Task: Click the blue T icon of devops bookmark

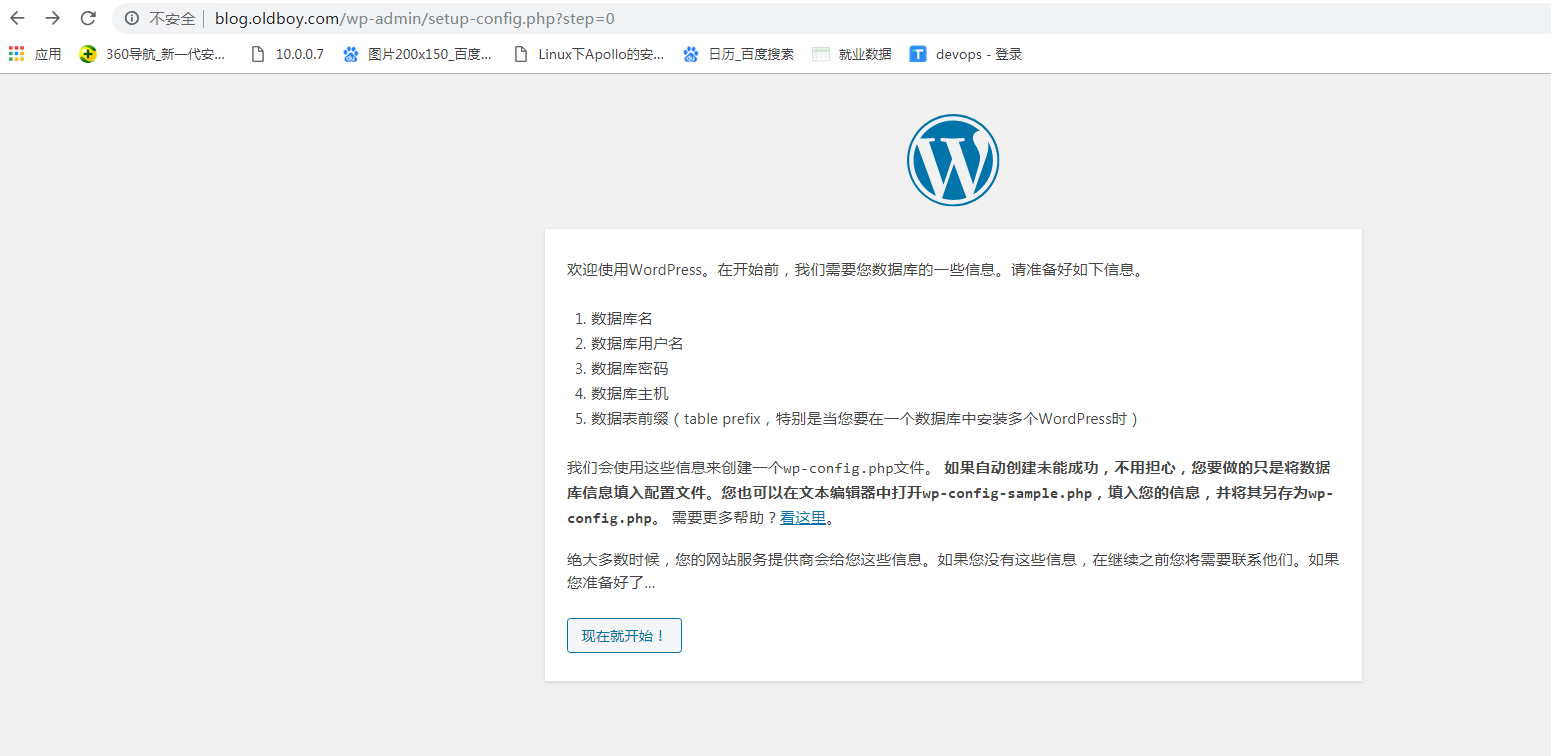Action: (917, 54)
